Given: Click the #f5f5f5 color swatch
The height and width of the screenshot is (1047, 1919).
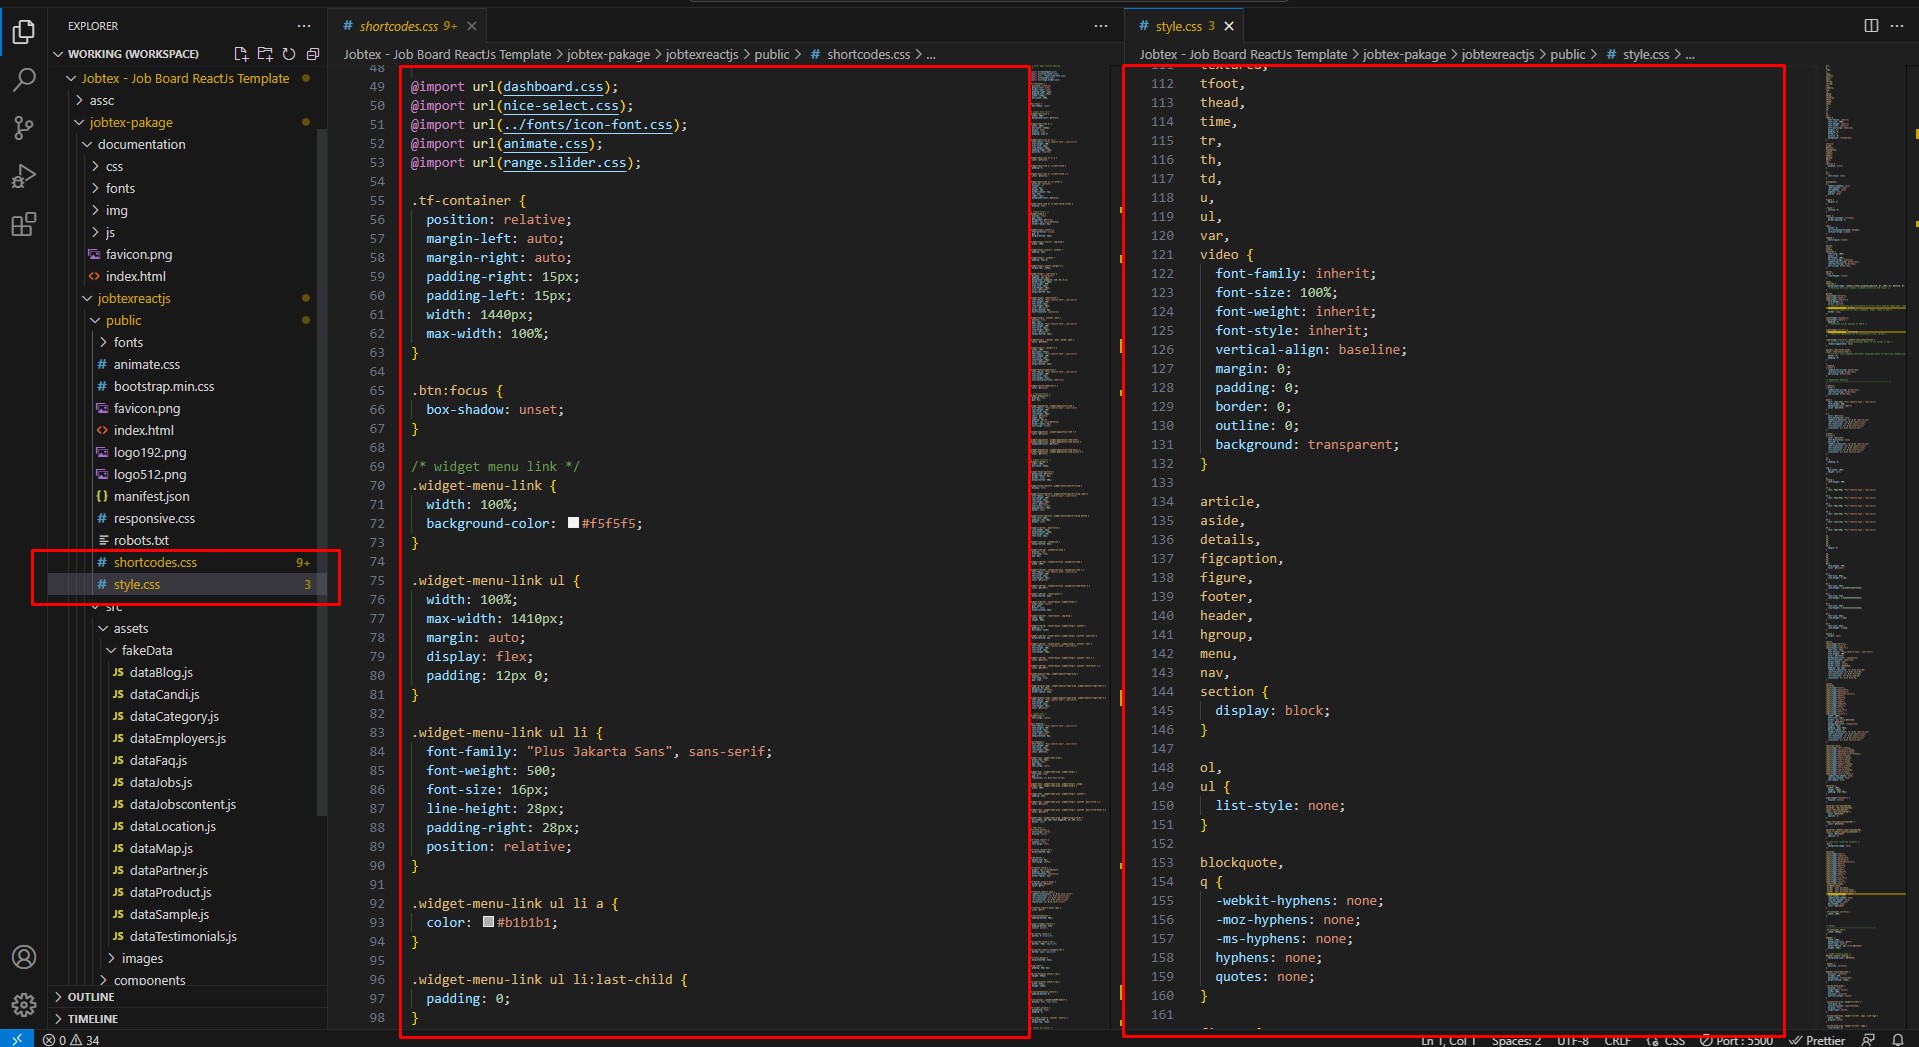Looking at the screenshot, I should click(x=573, y=523).
